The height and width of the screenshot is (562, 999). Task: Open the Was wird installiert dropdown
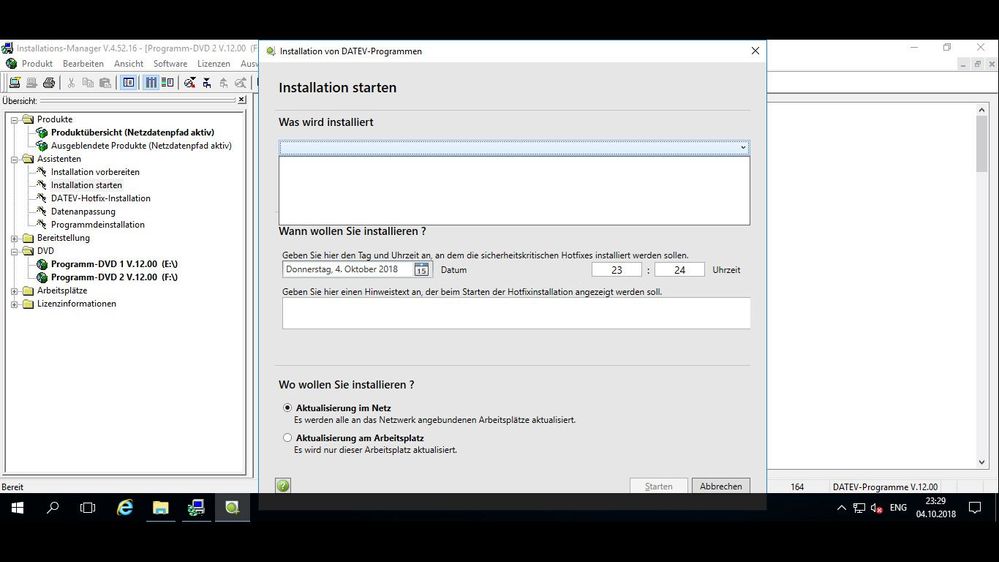click(743, 147)
